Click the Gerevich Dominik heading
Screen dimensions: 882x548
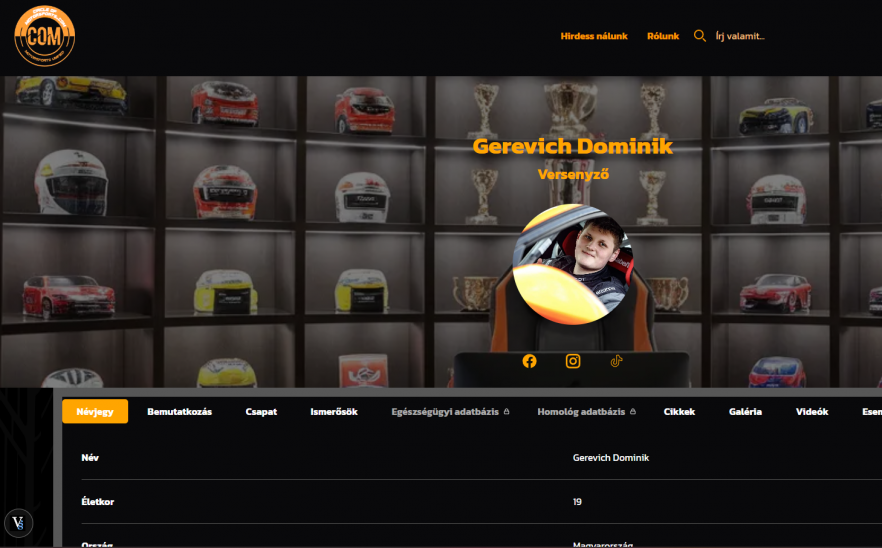click(x=573, y=146)
